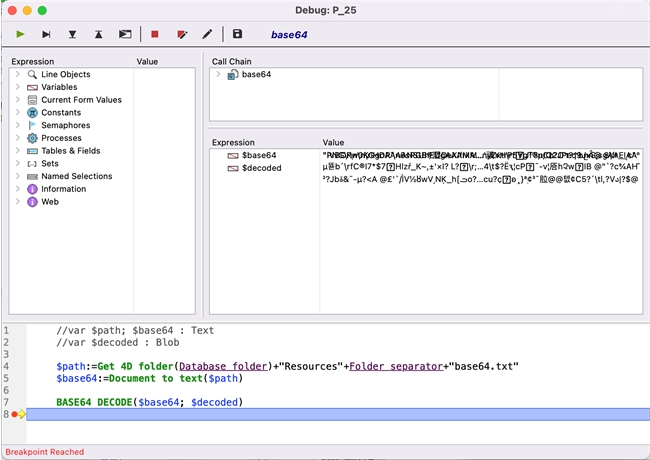
Task: Select the Semaphores item in the list
Action: 65,126
